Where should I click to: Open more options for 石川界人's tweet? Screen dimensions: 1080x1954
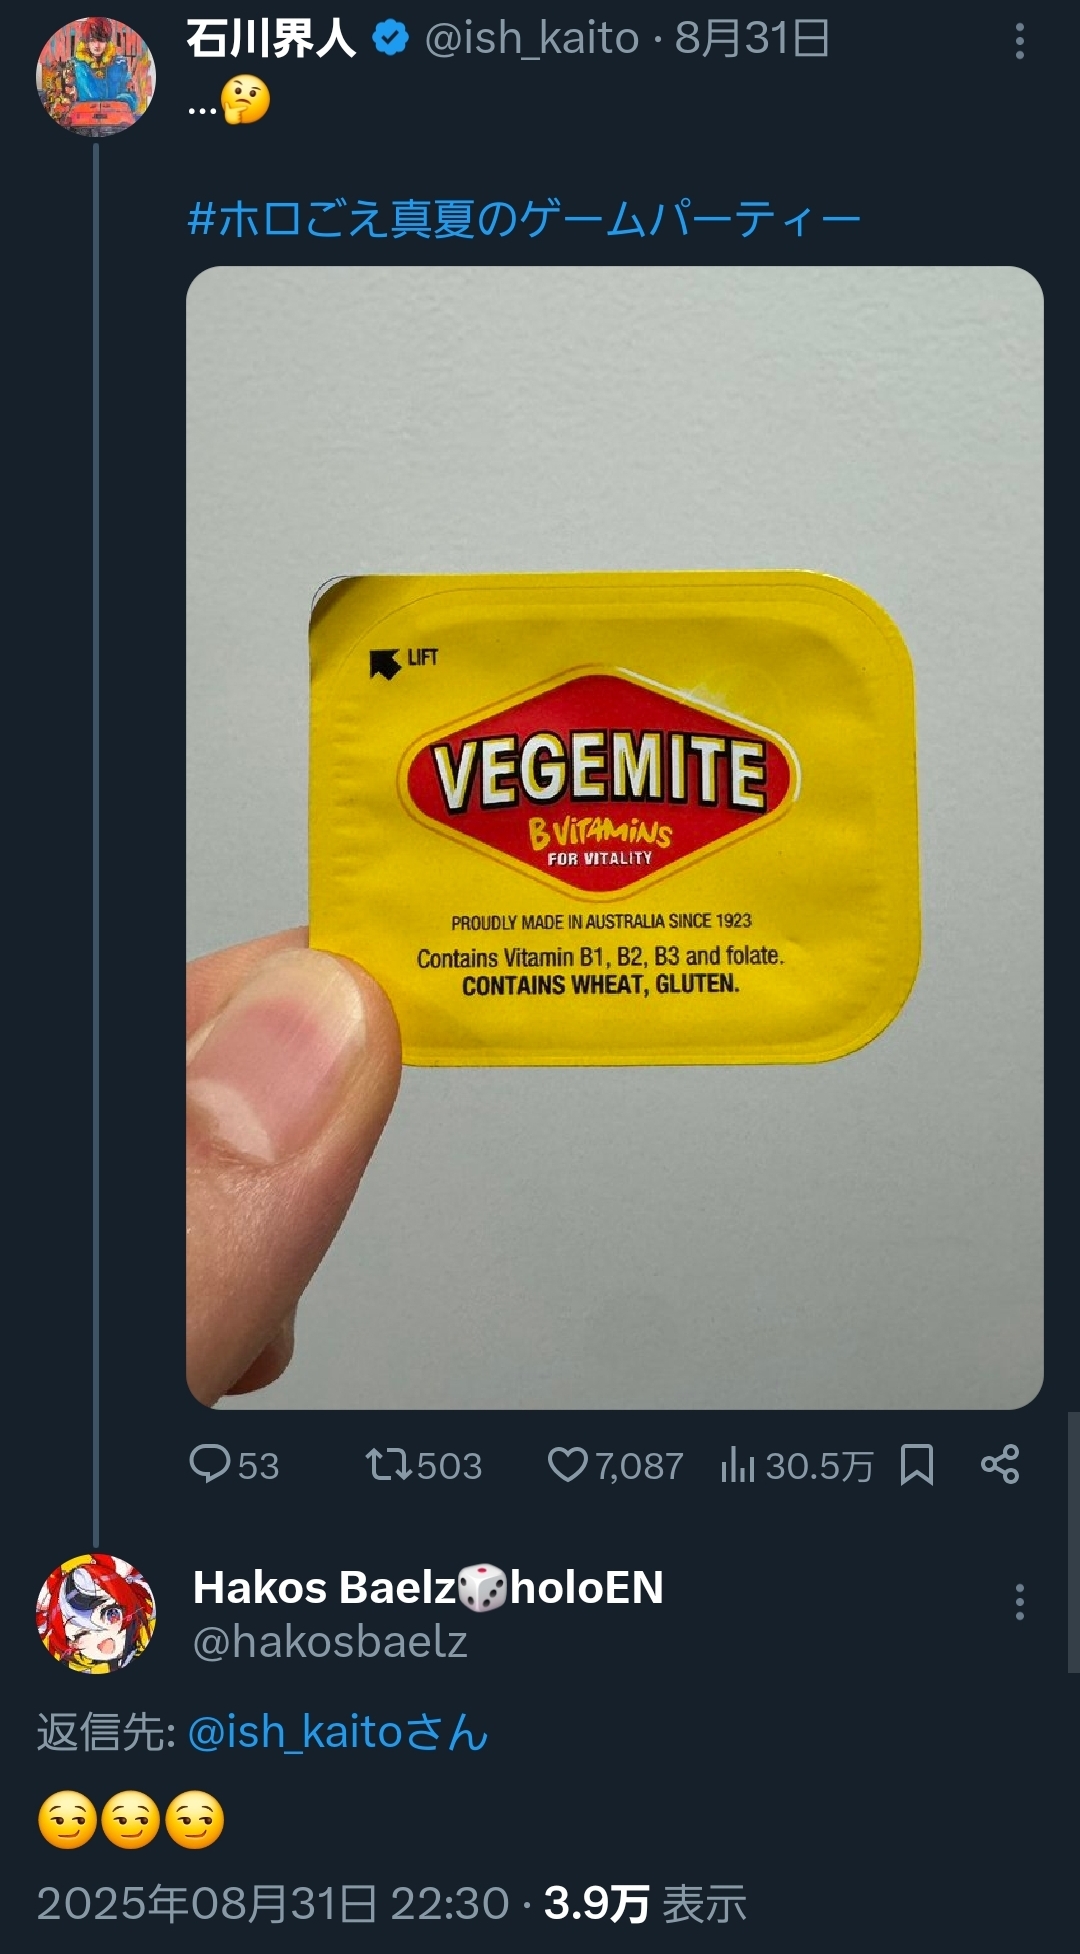click(x=1019, y=41)
